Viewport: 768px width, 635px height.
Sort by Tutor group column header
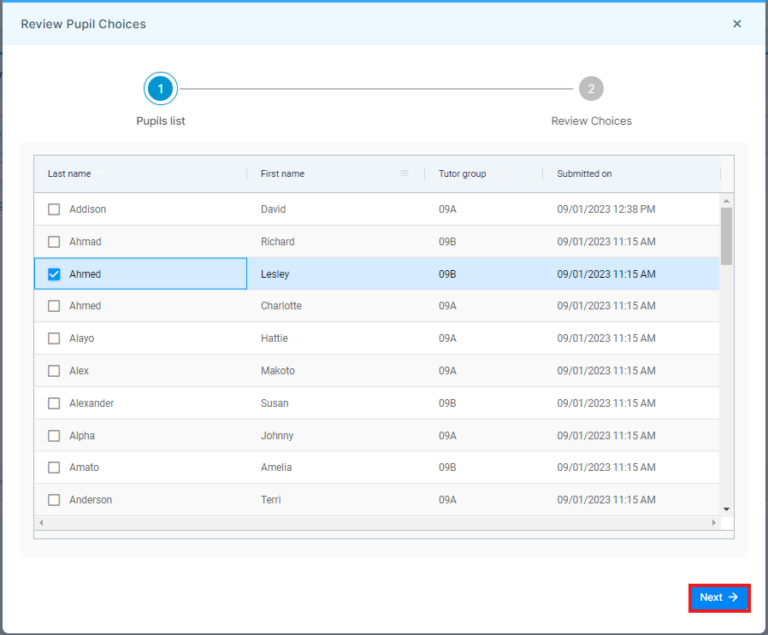coord(462,174)
